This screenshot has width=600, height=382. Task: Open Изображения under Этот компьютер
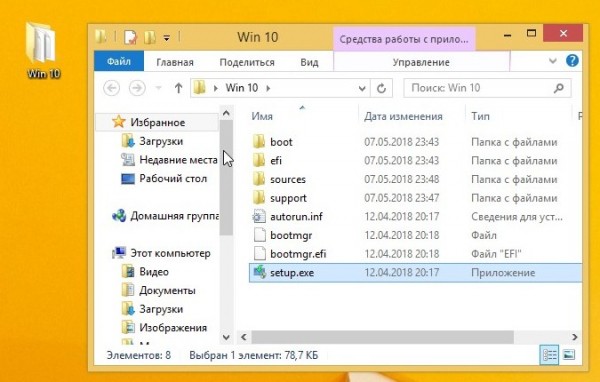point(164,328)
